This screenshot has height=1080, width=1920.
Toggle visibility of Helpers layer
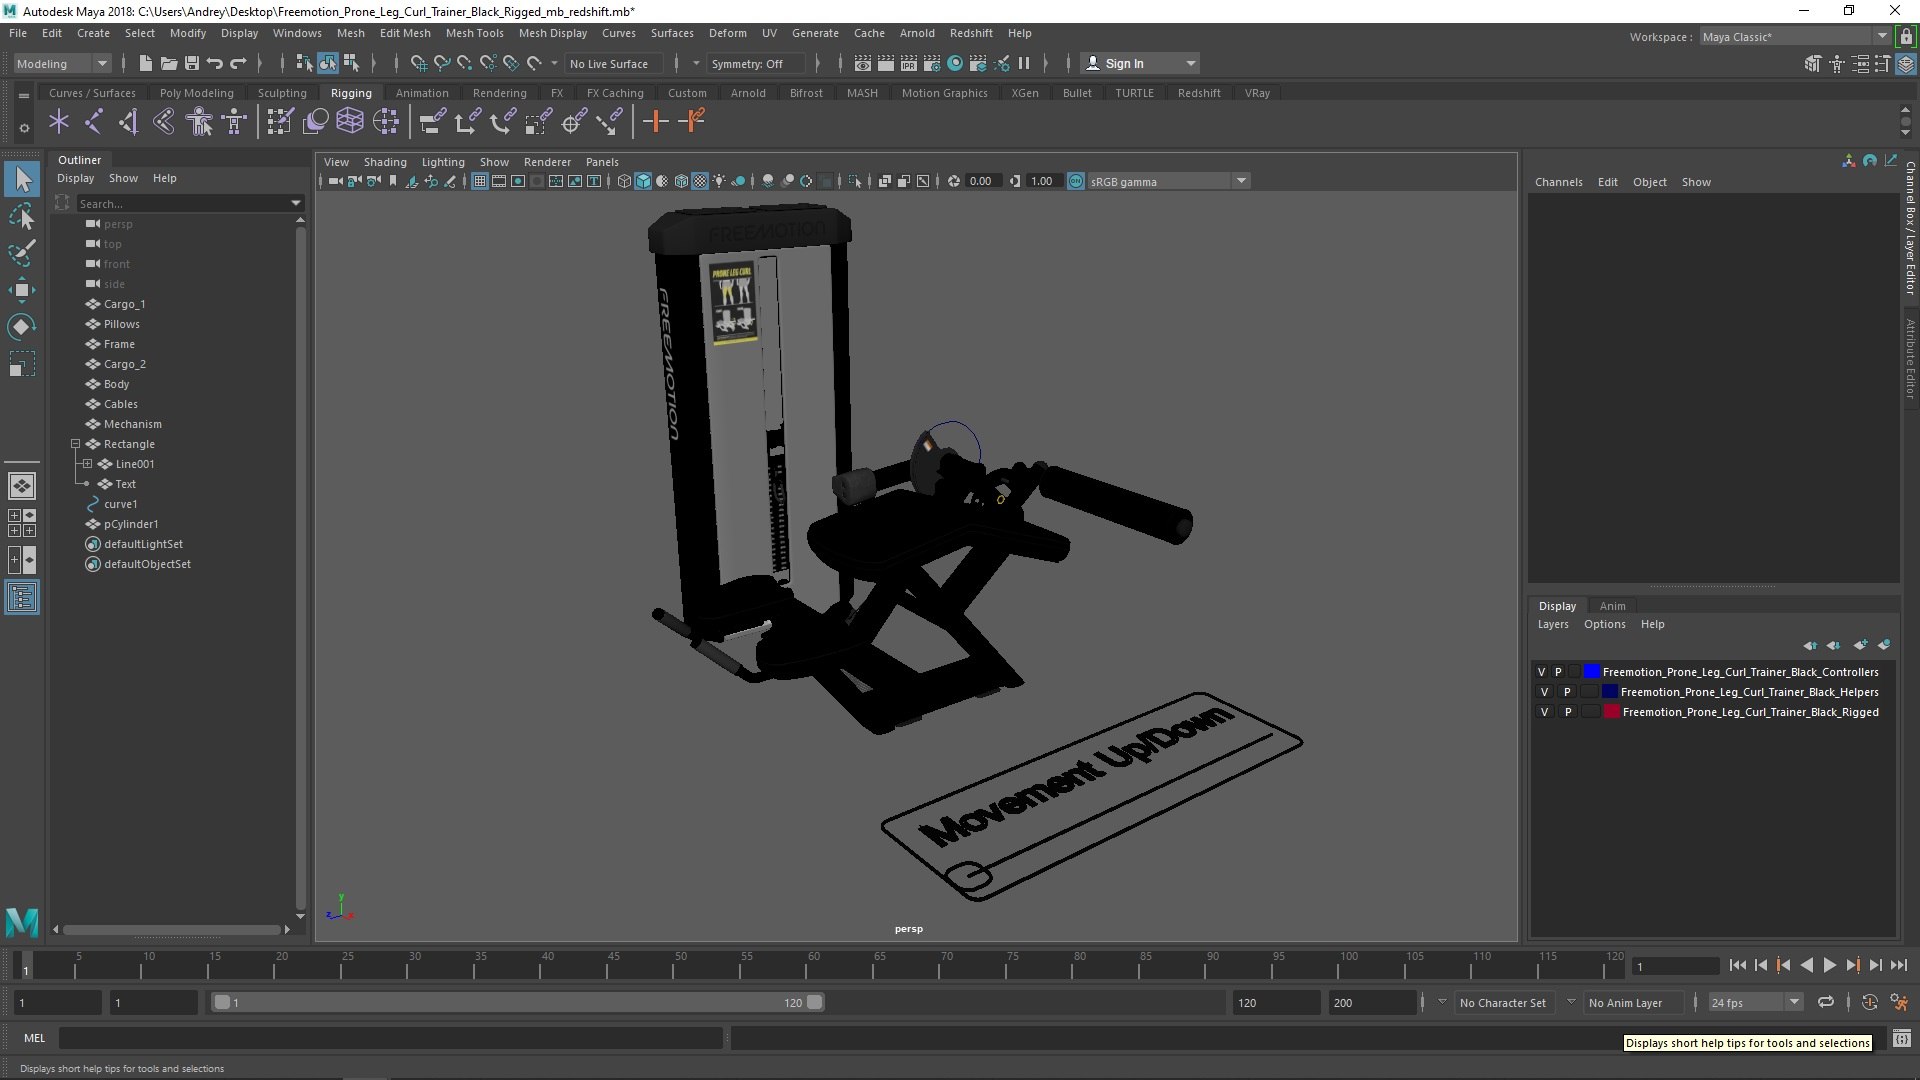pyautogui.click(x=1544, y=692)
